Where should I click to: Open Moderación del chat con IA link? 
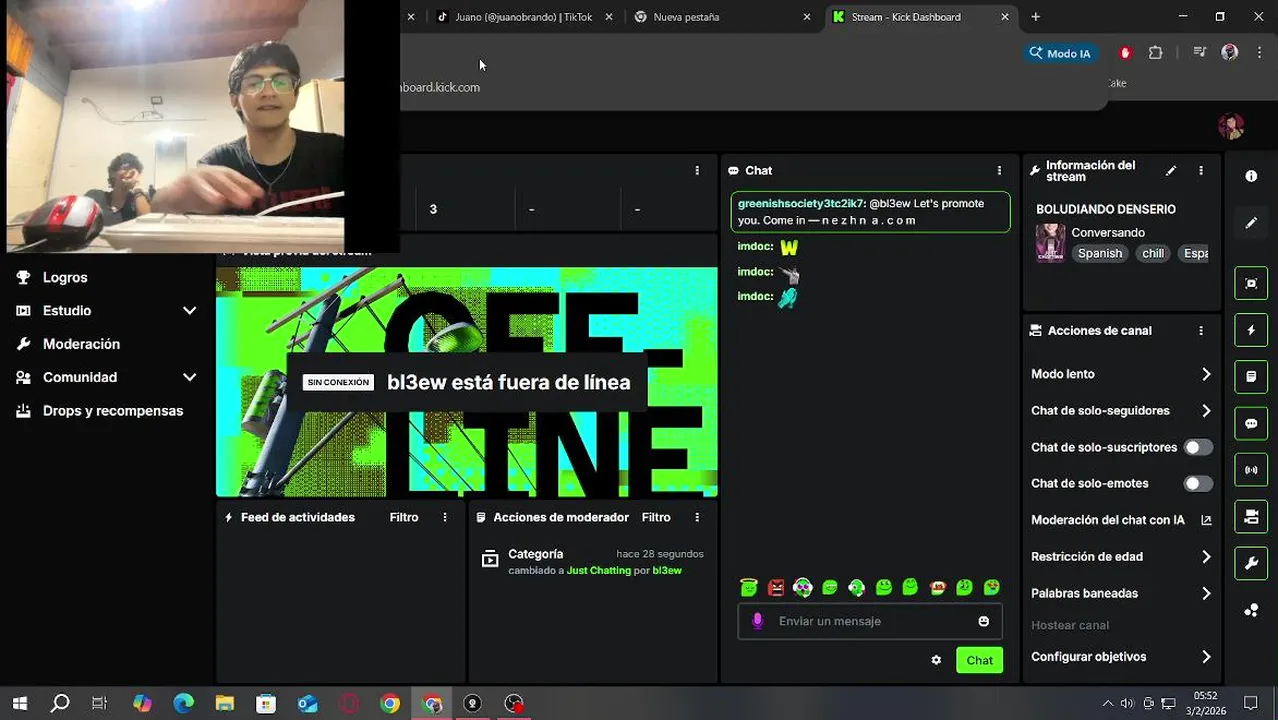[1120, 520]
